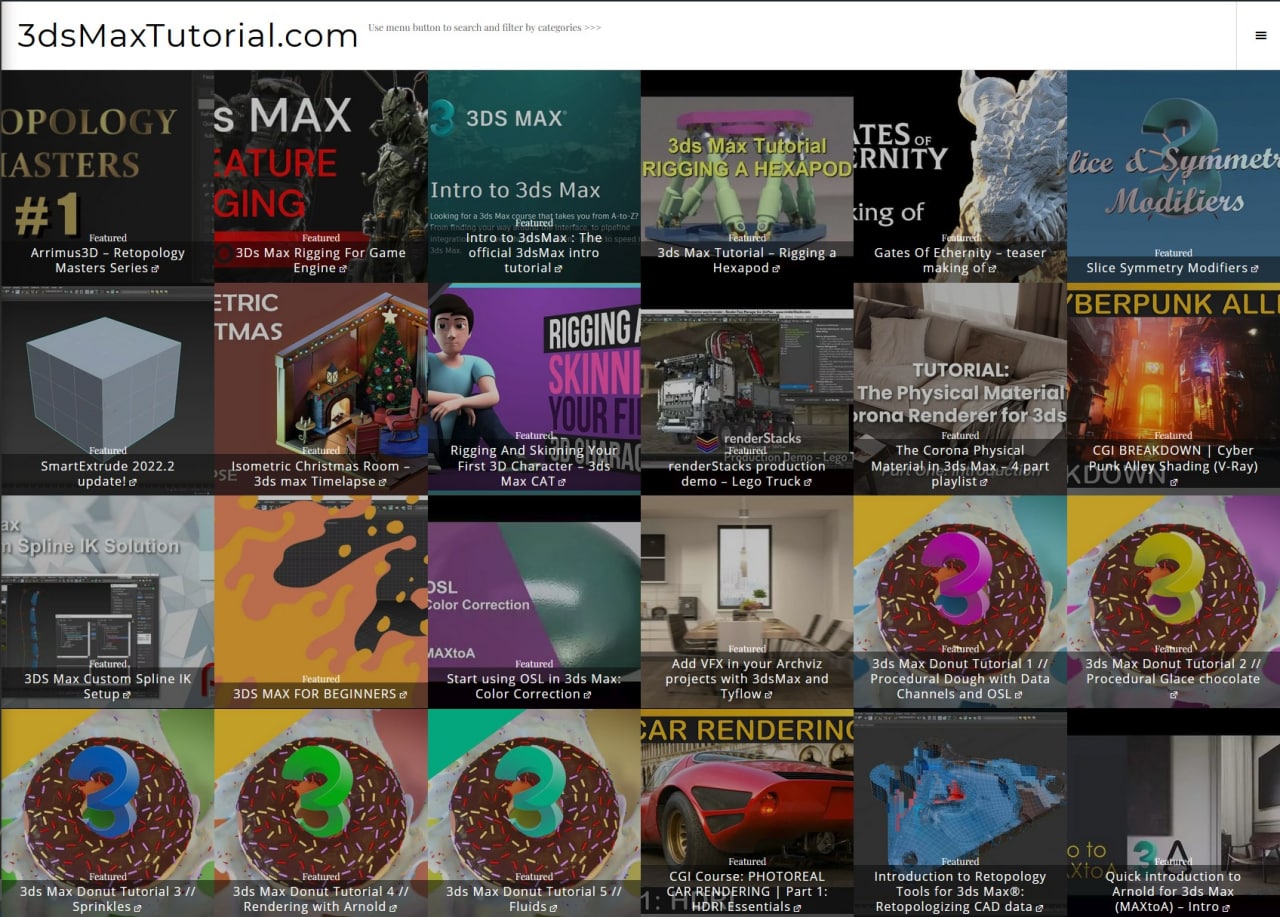This screenshot has height=917, width=1280.
Task: Open 3Ds Max Rigging For Game Engine
Action: click(x=321, y=260)
